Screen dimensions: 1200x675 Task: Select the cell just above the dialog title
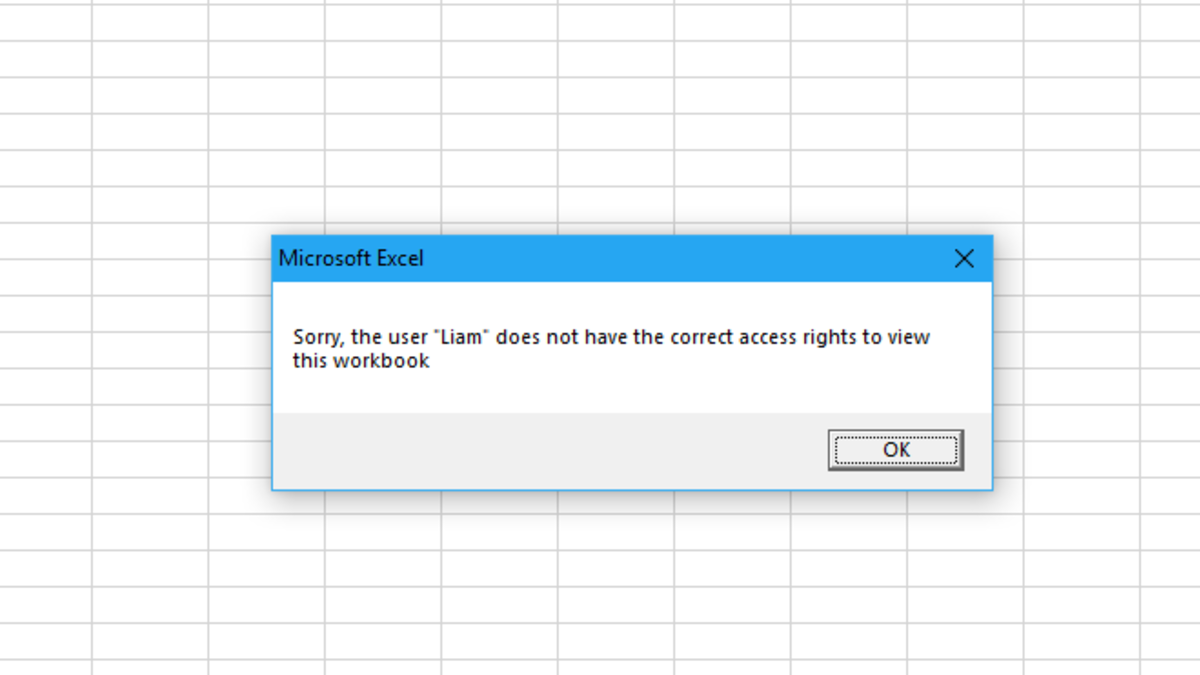(382, 205)
